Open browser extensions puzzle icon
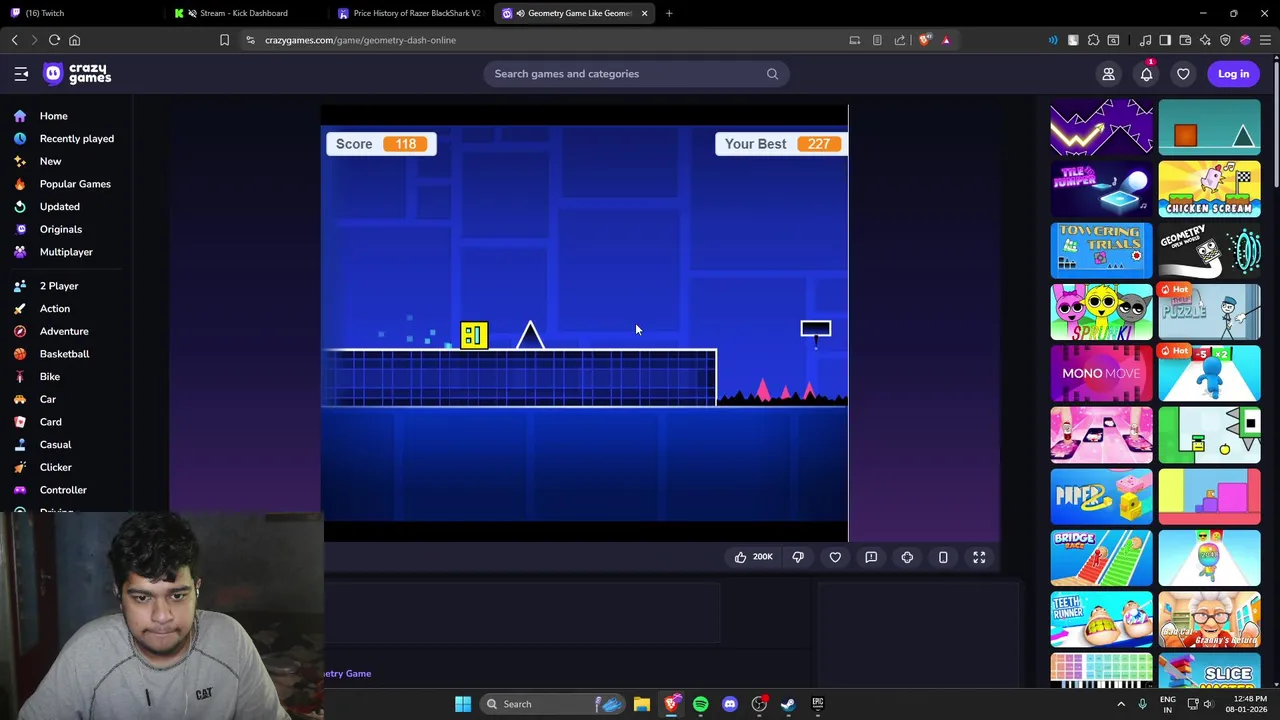Viewport: 1280px width, 720px height. coord(1093,40)
